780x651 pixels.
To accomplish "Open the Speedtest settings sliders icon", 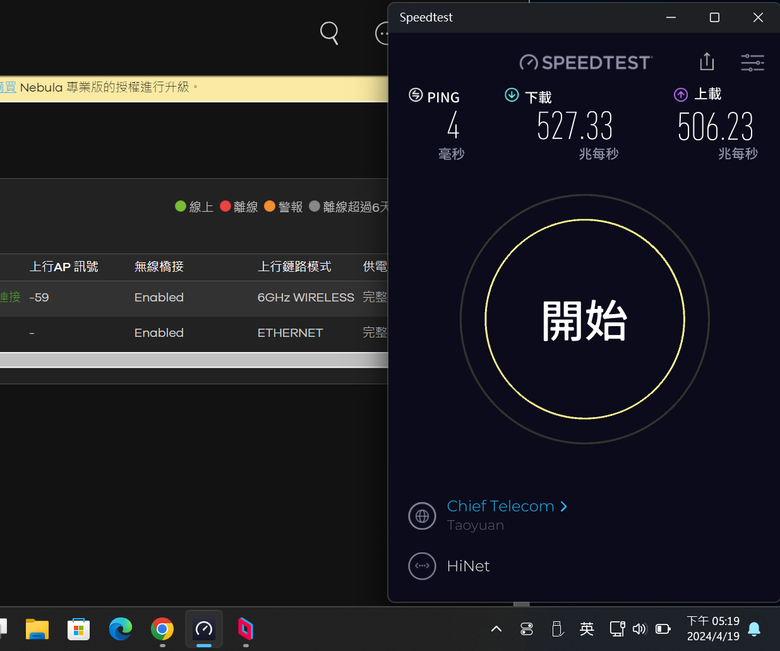I will pyautogui.click(x=752, y=63).
